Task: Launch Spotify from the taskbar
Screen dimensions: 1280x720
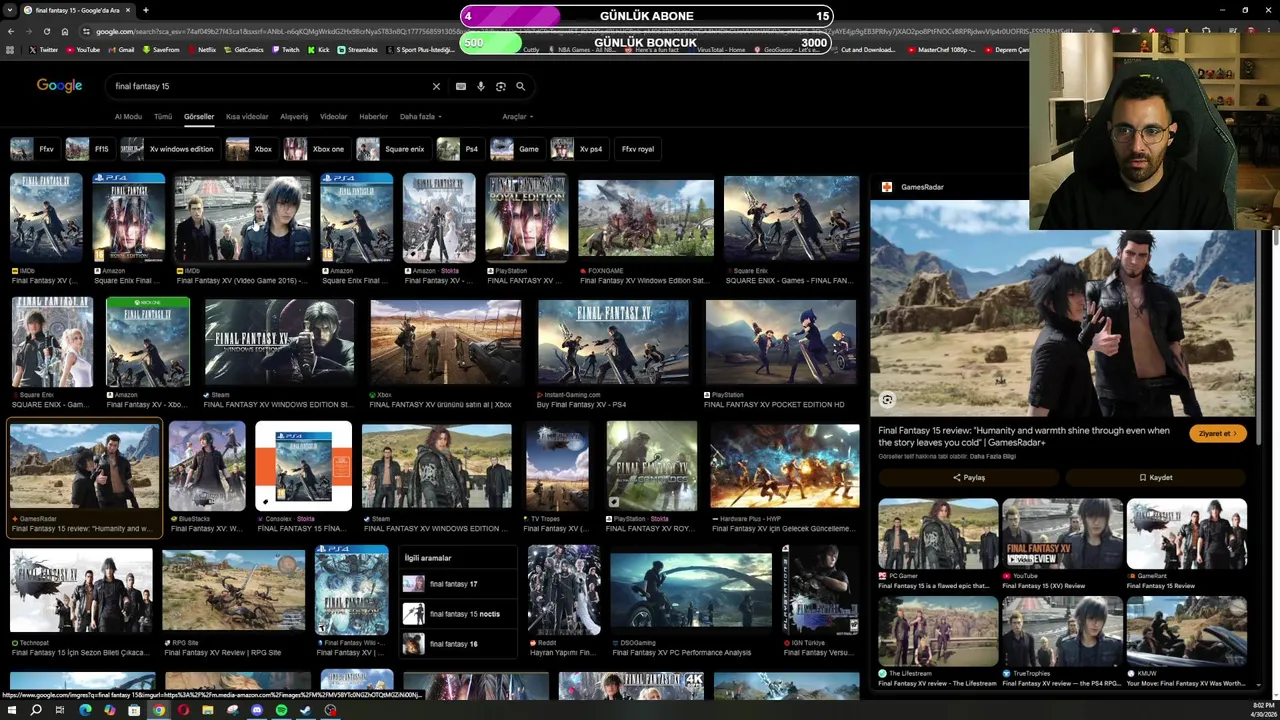Action: (281, 710)
